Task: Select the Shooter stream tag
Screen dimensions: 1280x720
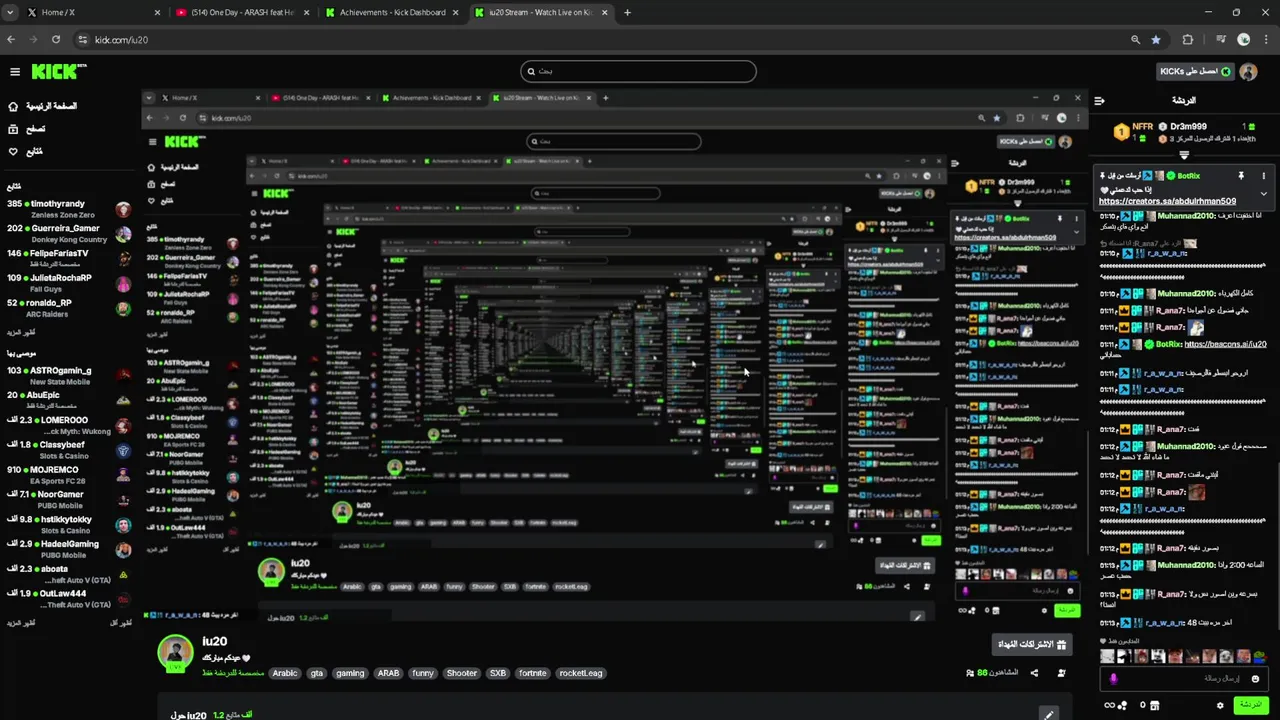Action: pyautogui.click(x=462, y=673)
